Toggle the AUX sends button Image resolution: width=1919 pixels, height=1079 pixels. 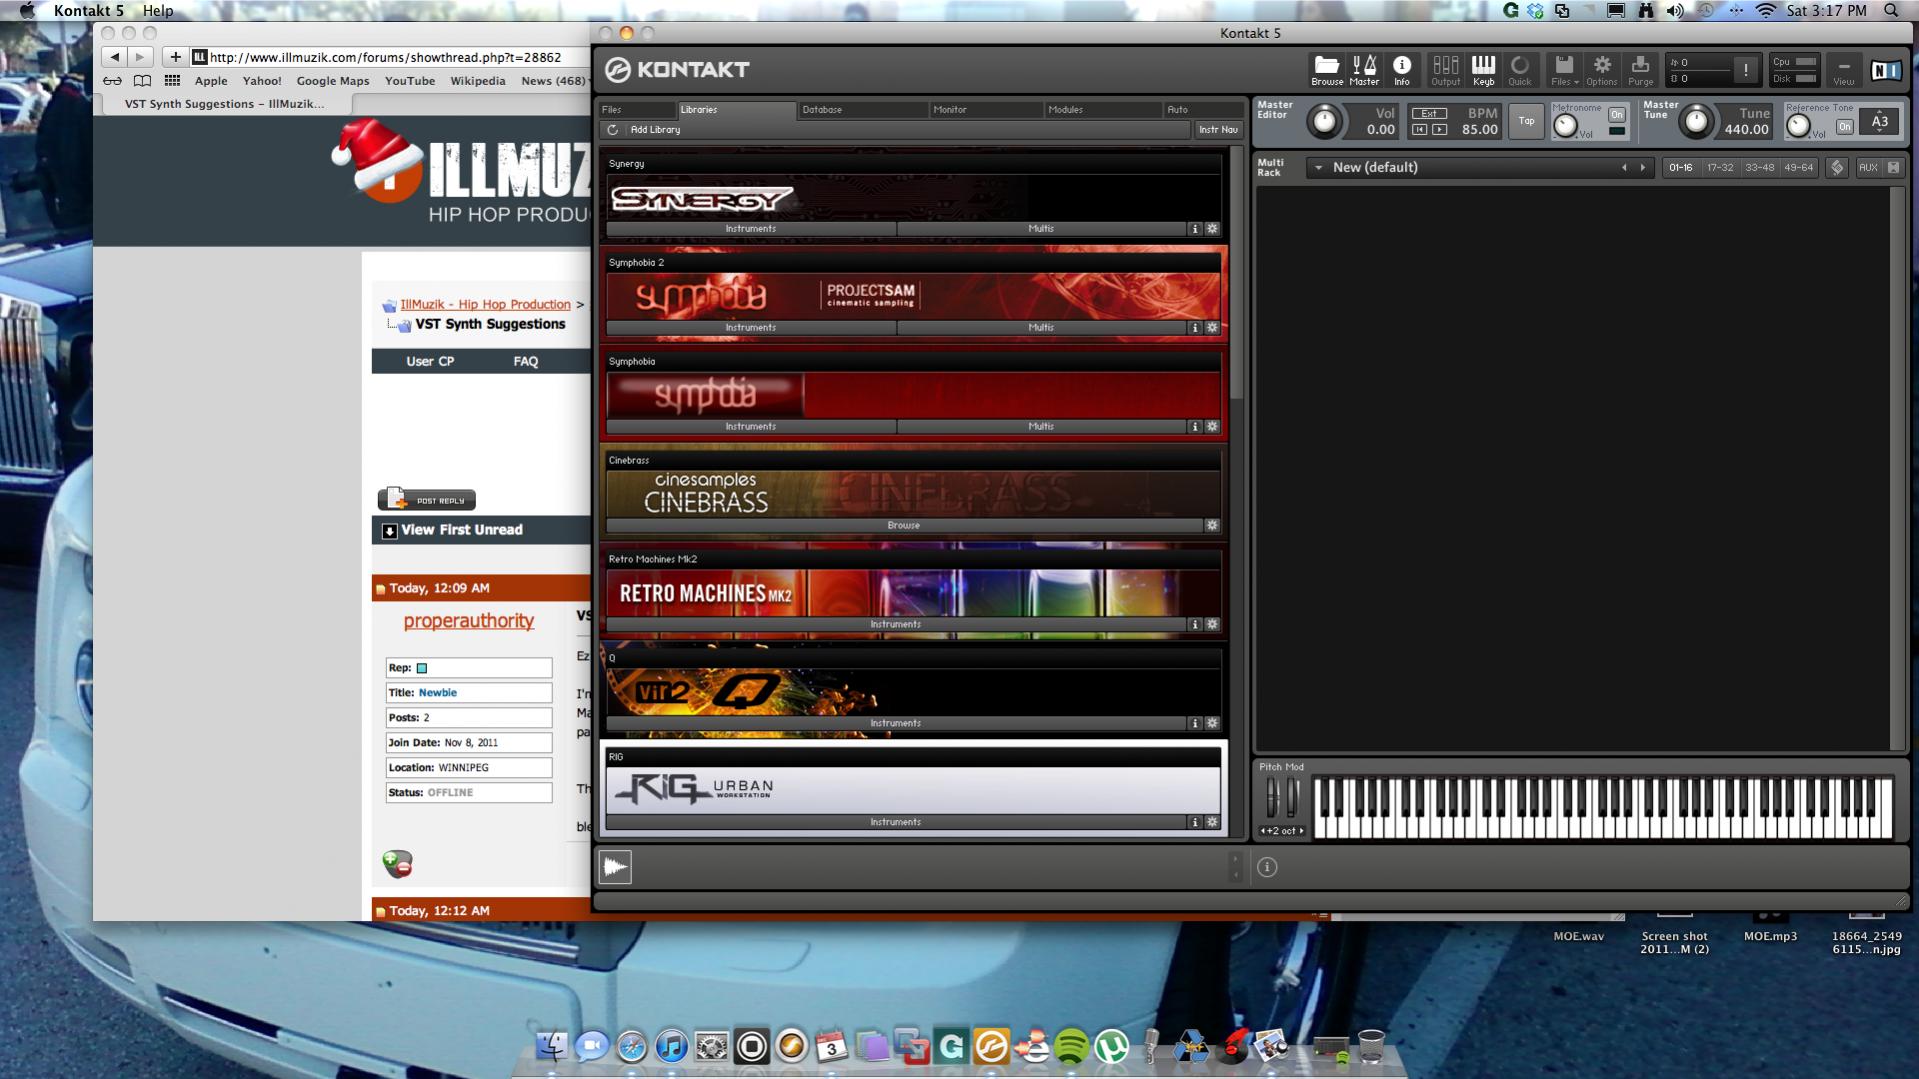pos(1867,168)
